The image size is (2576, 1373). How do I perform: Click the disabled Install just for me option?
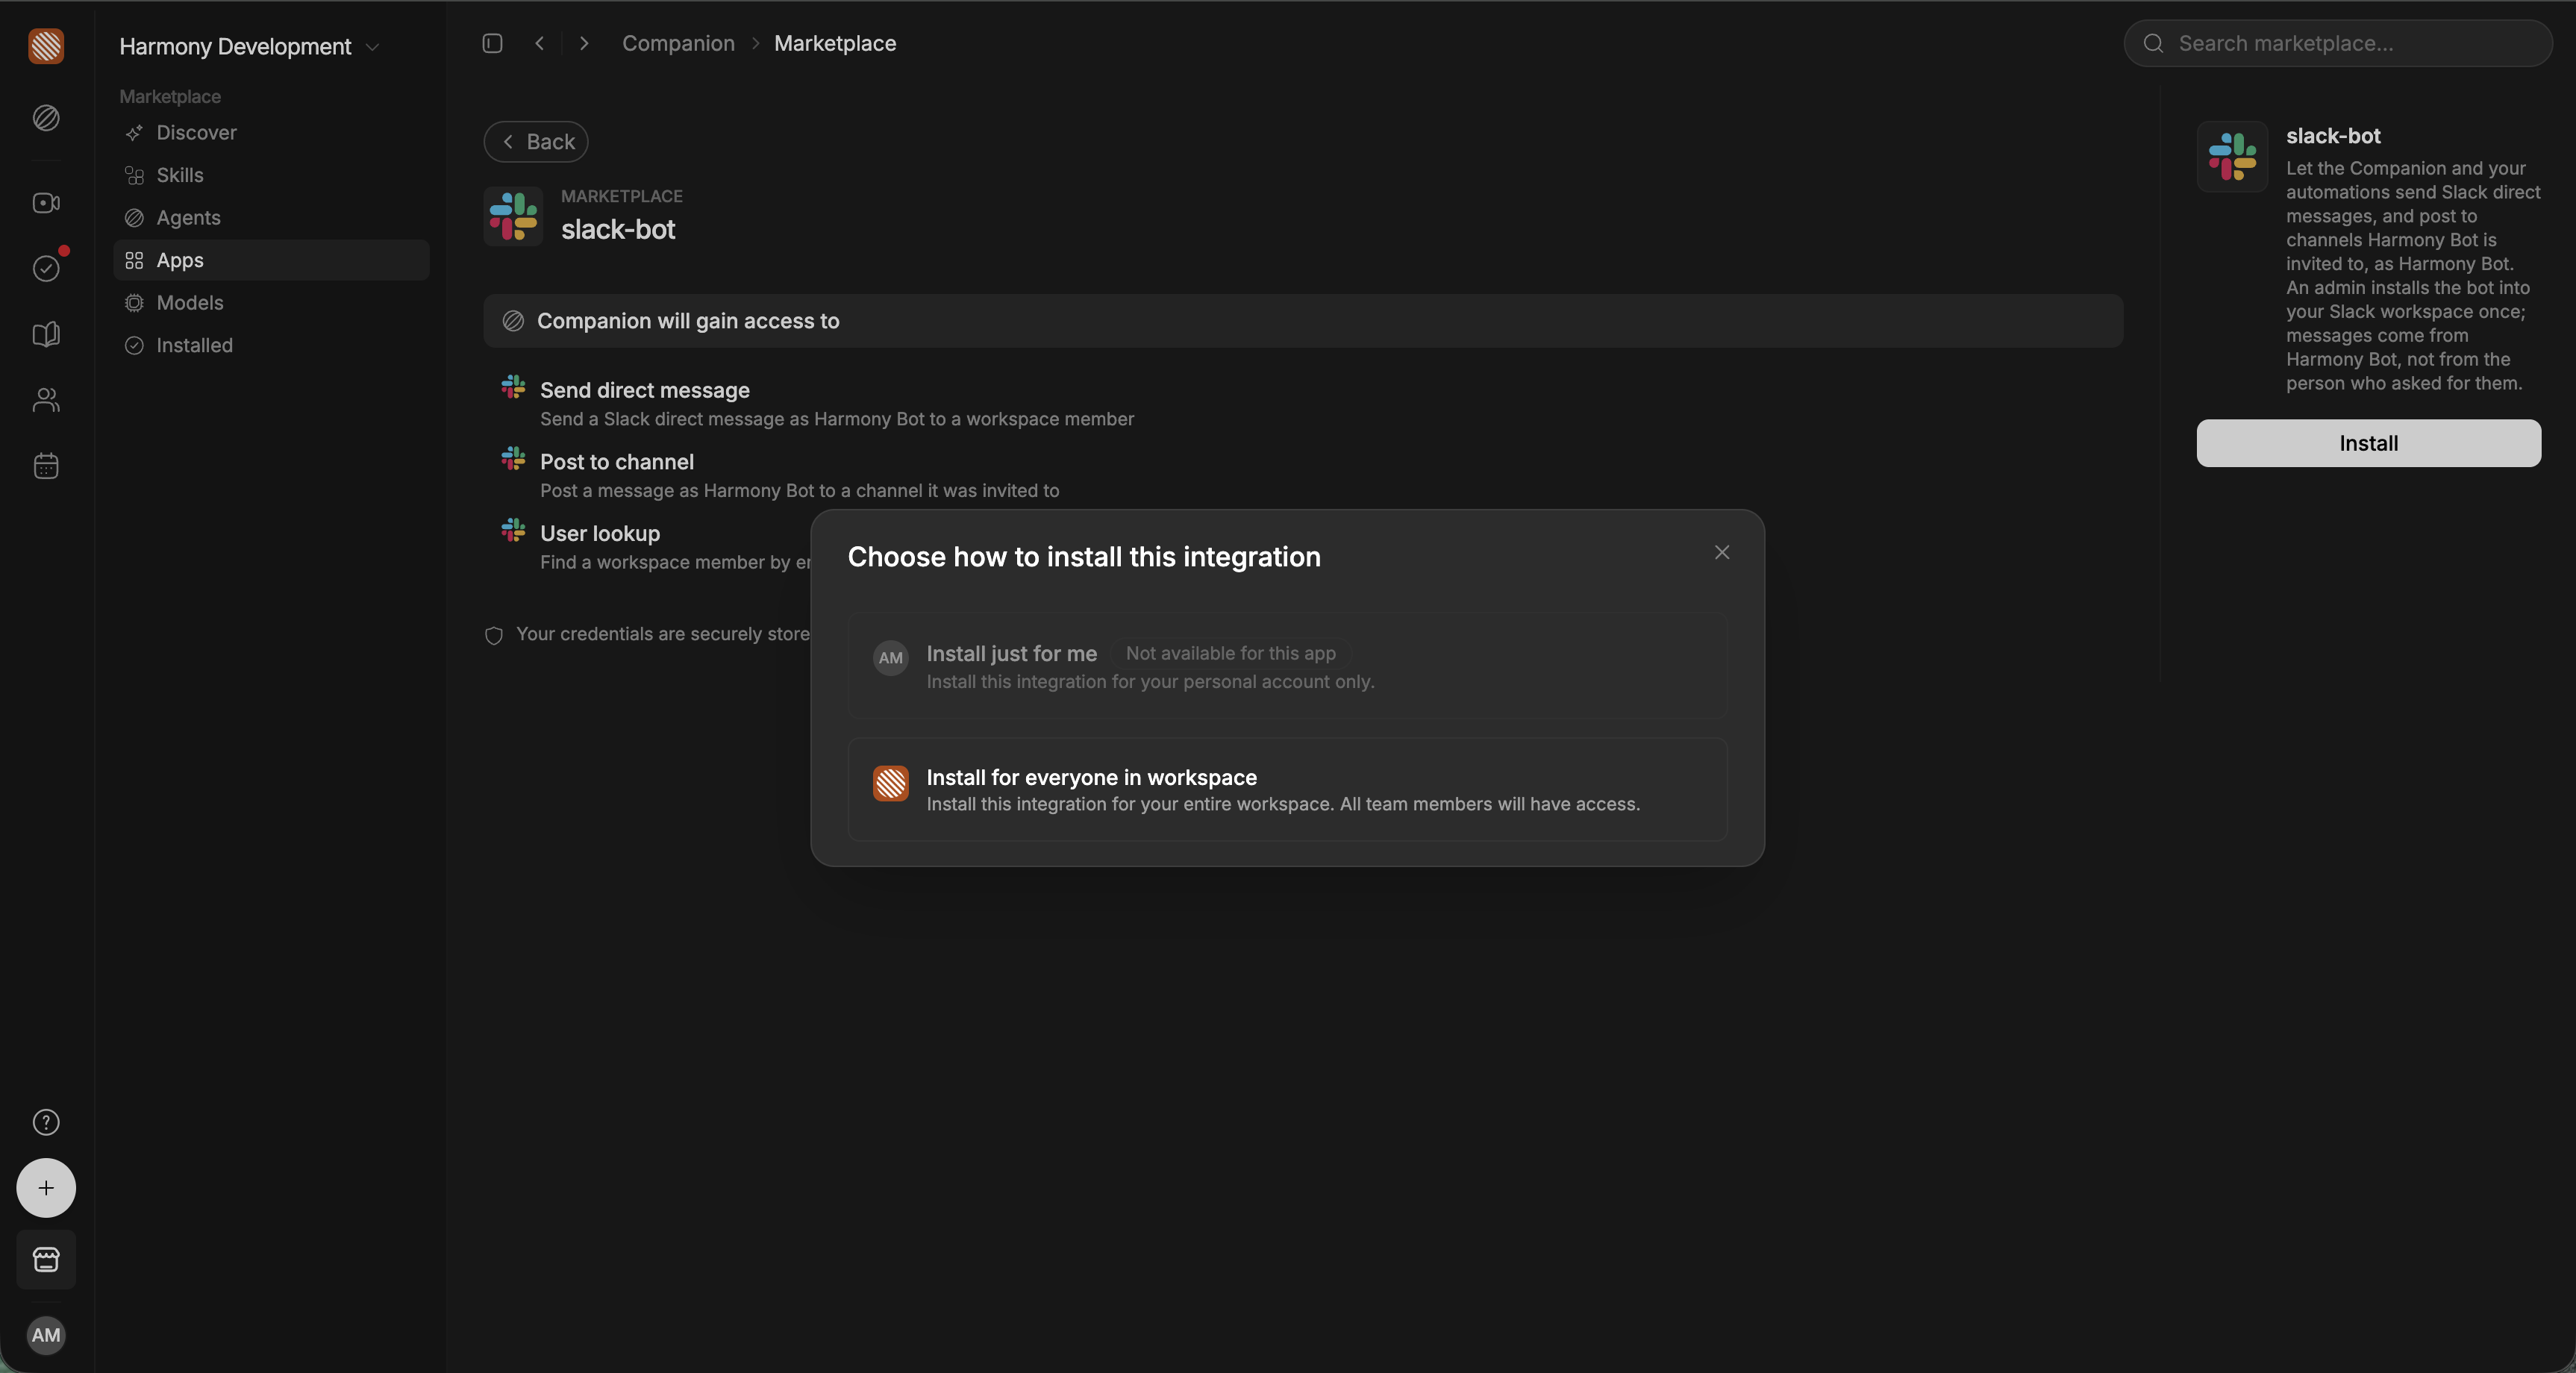point(1288,665)
